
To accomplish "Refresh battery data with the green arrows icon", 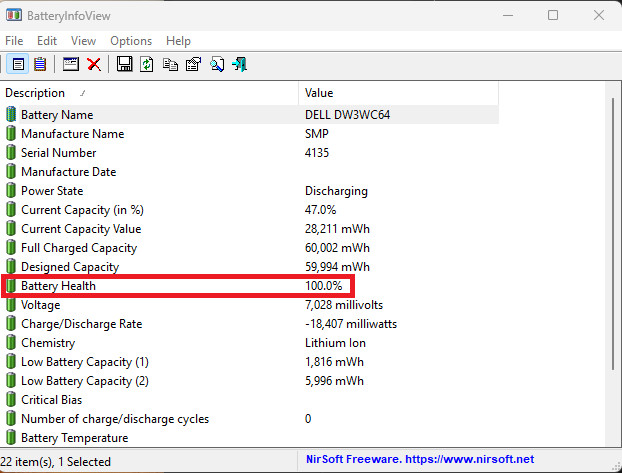I will tap(147, 64).
